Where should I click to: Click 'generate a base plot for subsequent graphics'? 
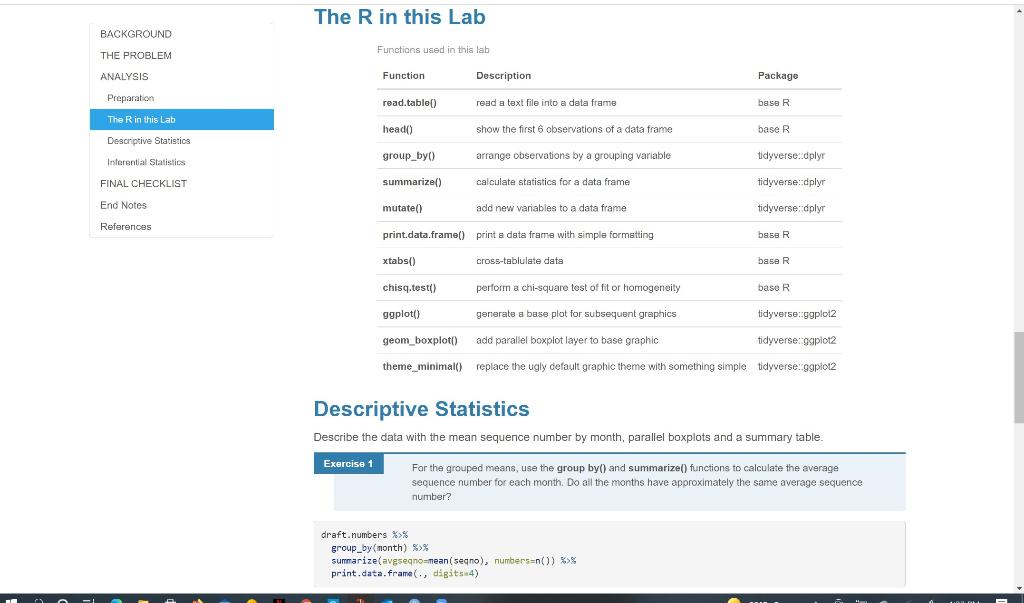(576, 314)
